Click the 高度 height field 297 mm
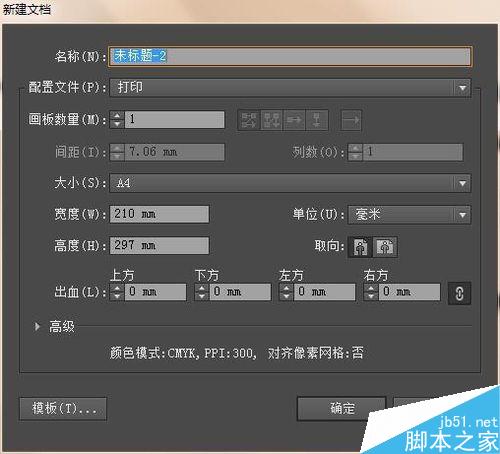500x454 pixels. (159, 246)
